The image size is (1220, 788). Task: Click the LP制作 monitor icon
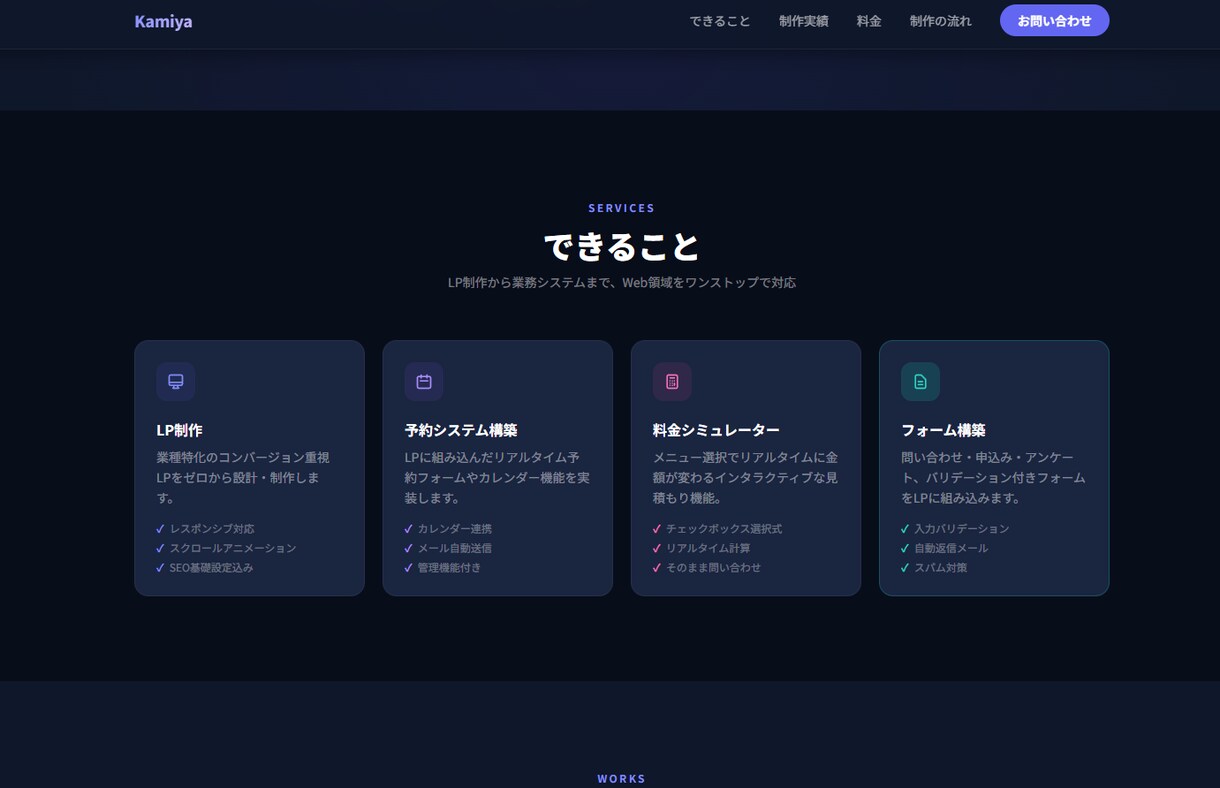click(x=176, y=381)
